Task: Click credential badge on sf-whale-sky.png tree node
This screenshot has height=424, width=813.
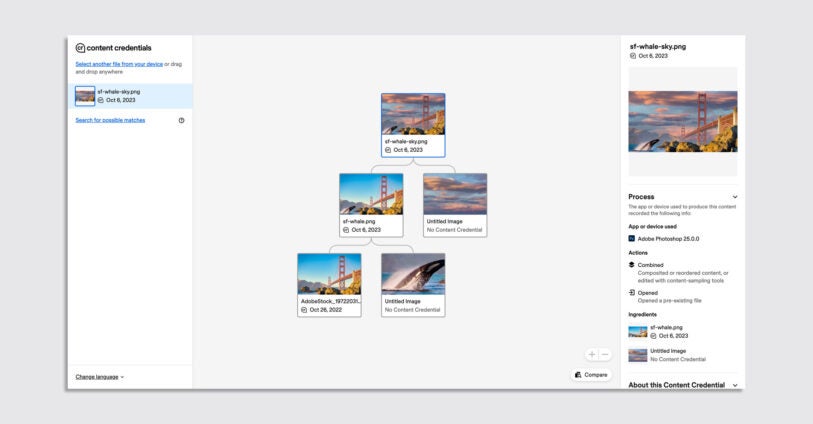Action: [x=388, y=150]
